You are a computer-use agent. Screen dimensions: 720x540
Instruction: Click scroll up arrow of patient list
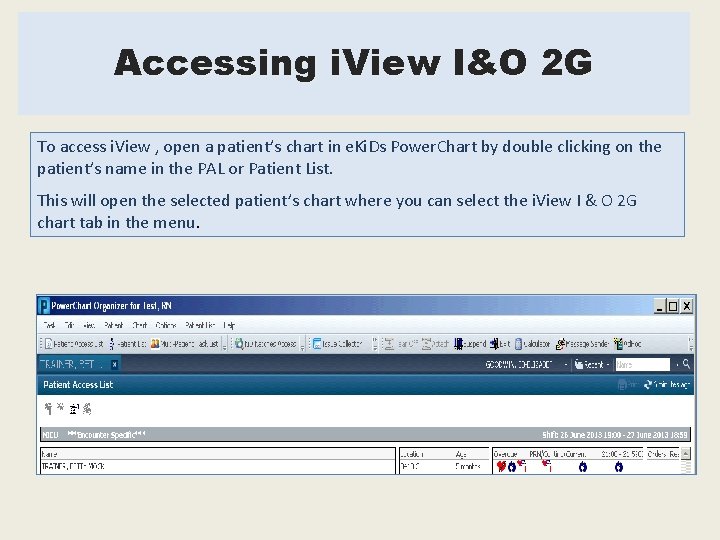(686, 454)
